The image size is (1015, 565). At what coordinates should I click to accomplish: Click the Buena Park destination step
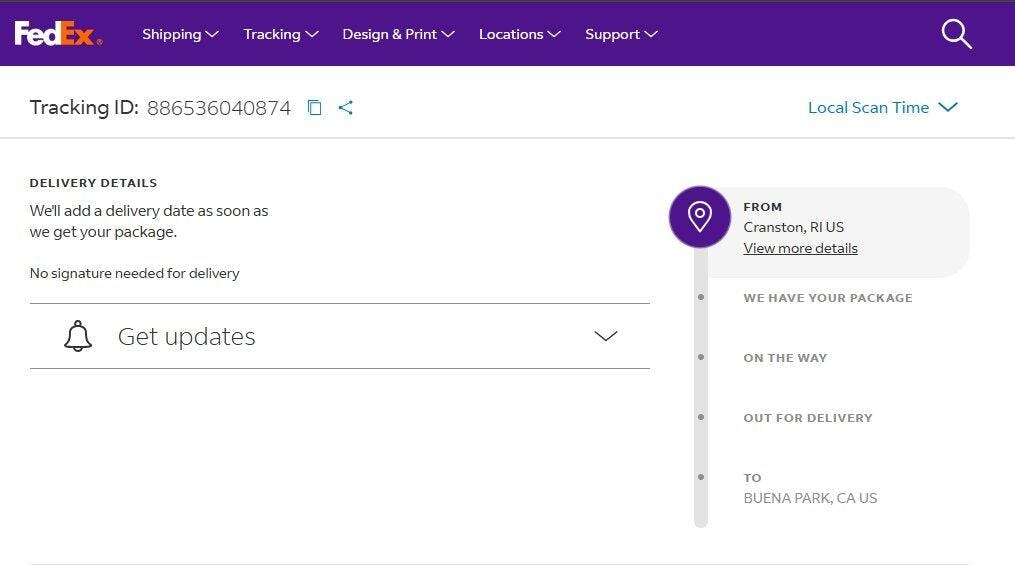[810, 498]
